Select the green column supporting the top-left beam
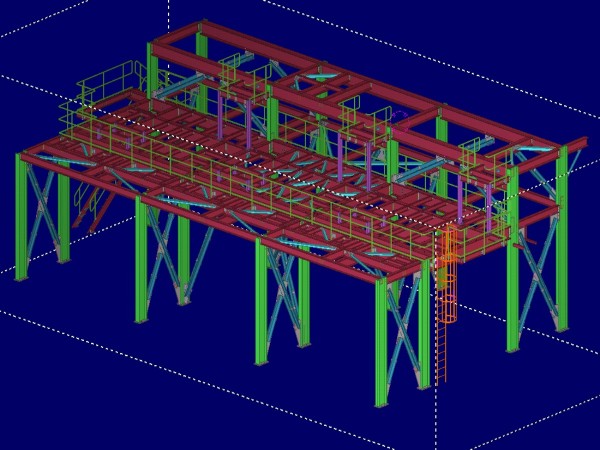This screenshot has width=600, height=450. 153,75
